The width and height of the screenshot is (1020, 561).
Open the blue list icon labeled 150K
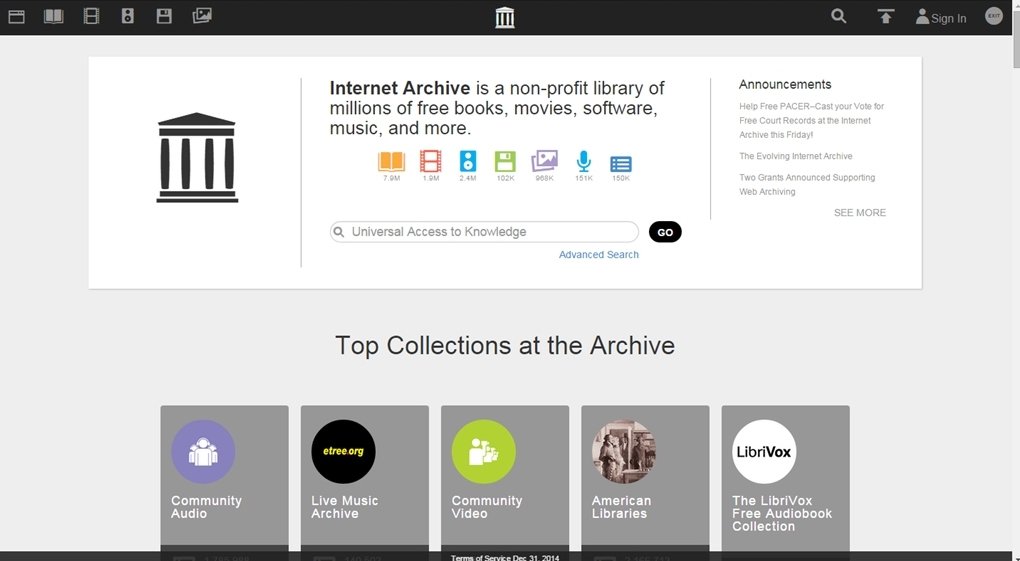pos(621,163)
